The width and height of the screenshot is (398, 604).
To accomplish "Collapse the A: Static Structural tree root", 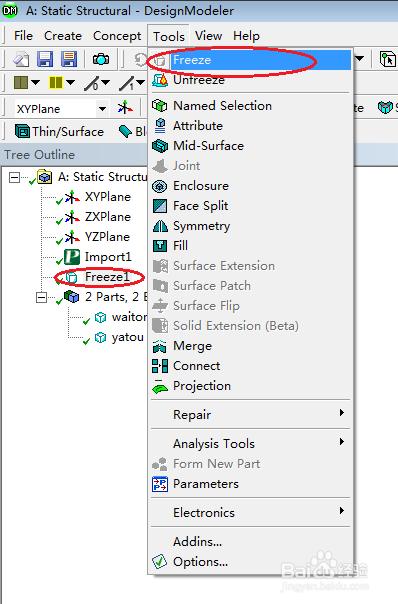I will (x=14, y=178).
